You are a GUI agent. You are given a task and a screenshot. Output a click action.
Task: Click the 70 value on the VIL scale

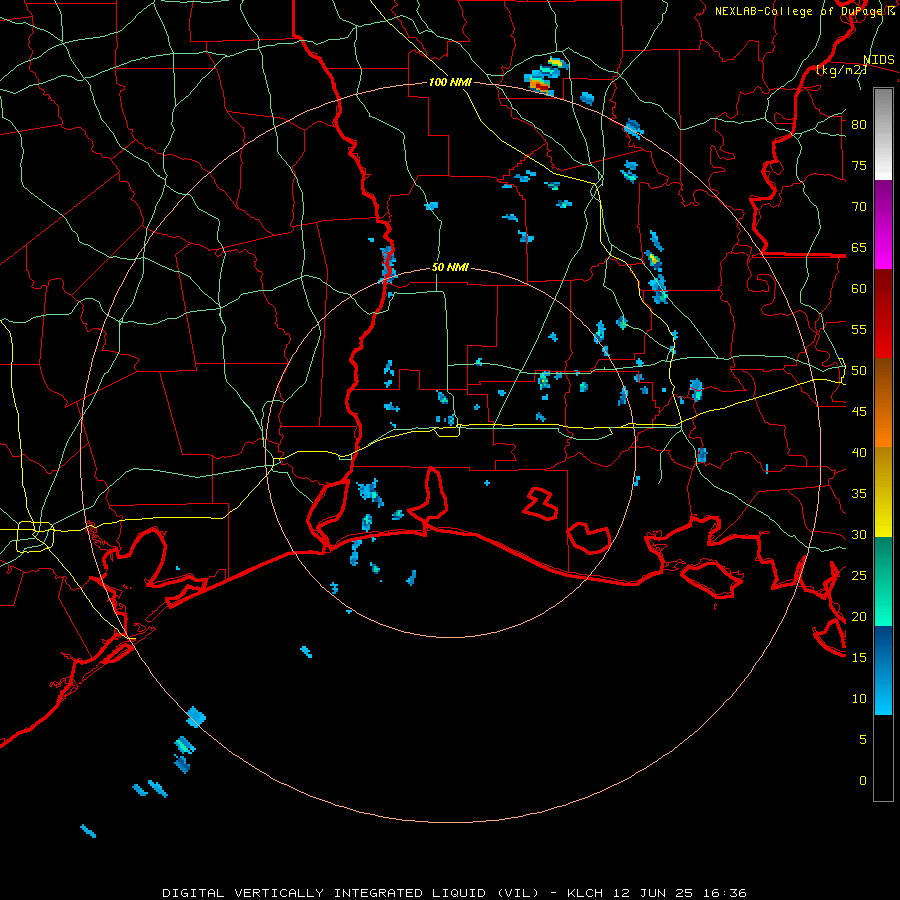[x=859, y=207]
